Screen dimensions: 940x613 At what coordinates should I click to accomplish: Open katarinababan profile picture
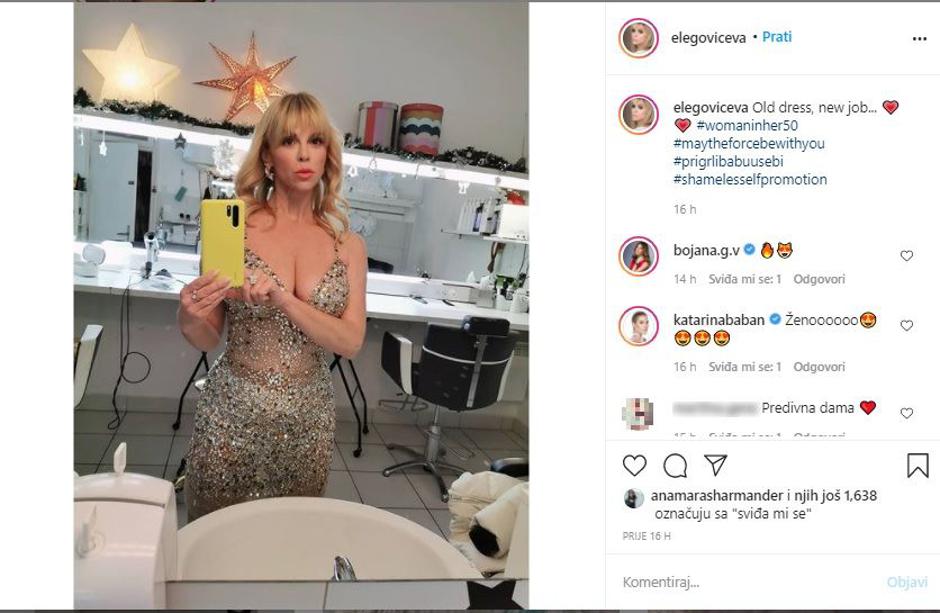point(638,326)
